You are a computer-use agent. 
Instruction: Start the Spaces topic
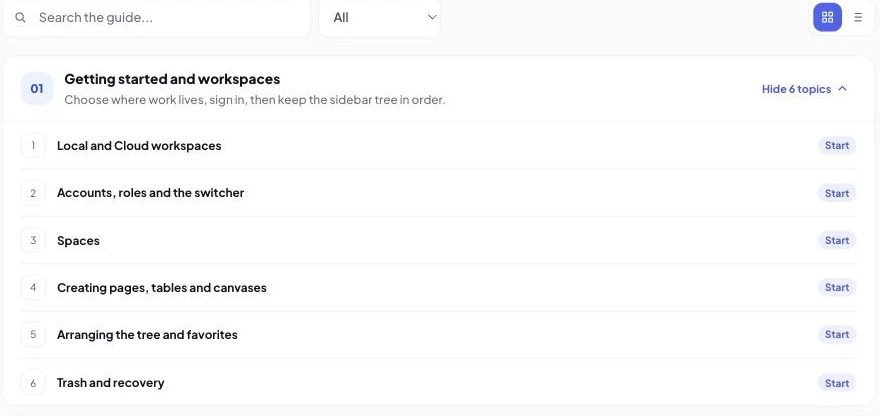point(837,240)
